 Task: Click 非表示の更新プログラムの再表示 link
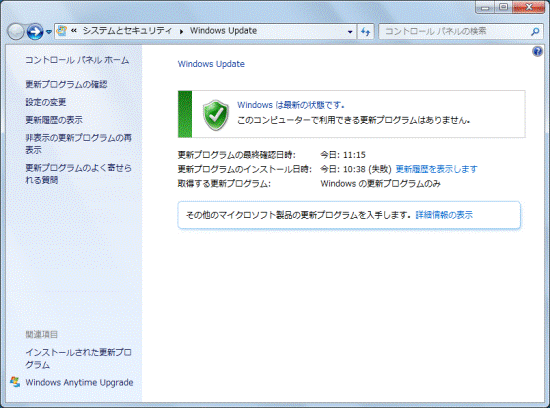(79, 144)
